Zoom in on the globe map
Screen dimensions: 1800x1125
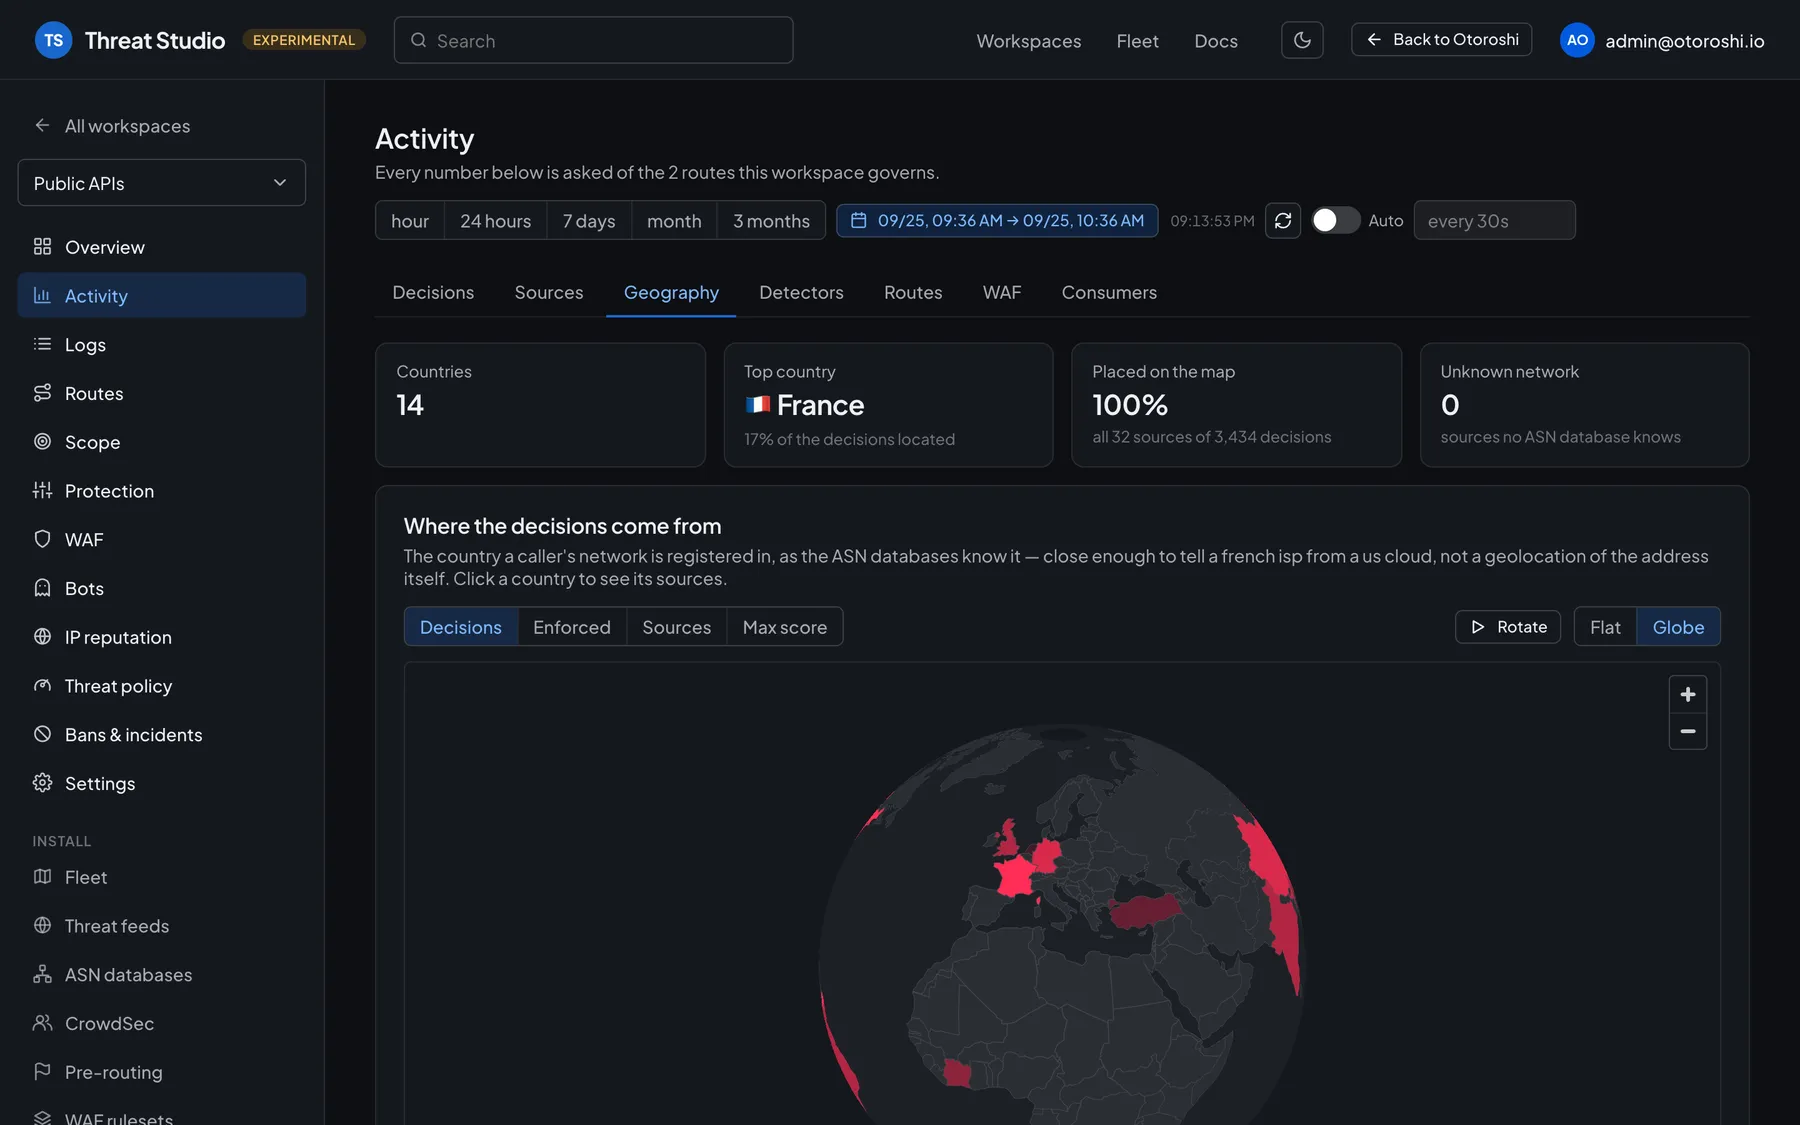click(x=1688, y=694)
